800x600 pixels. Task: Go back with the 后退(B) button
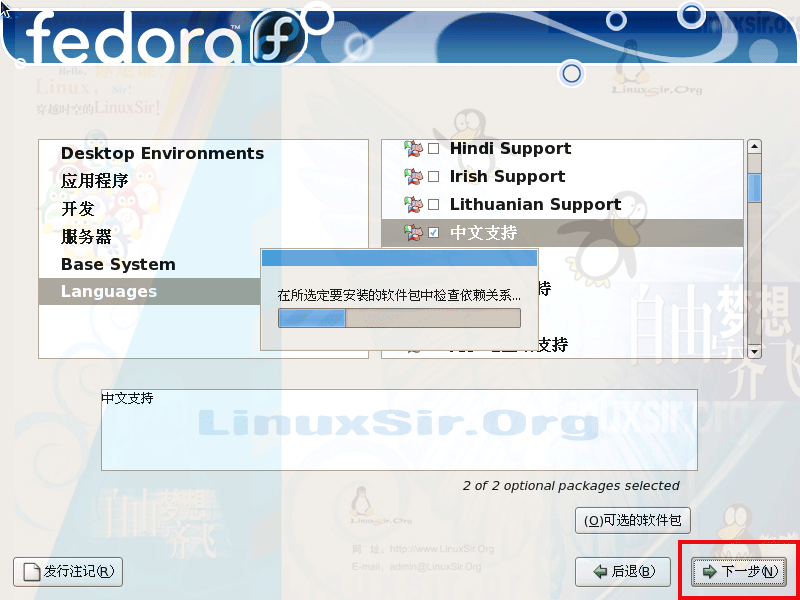pos(623,572)
